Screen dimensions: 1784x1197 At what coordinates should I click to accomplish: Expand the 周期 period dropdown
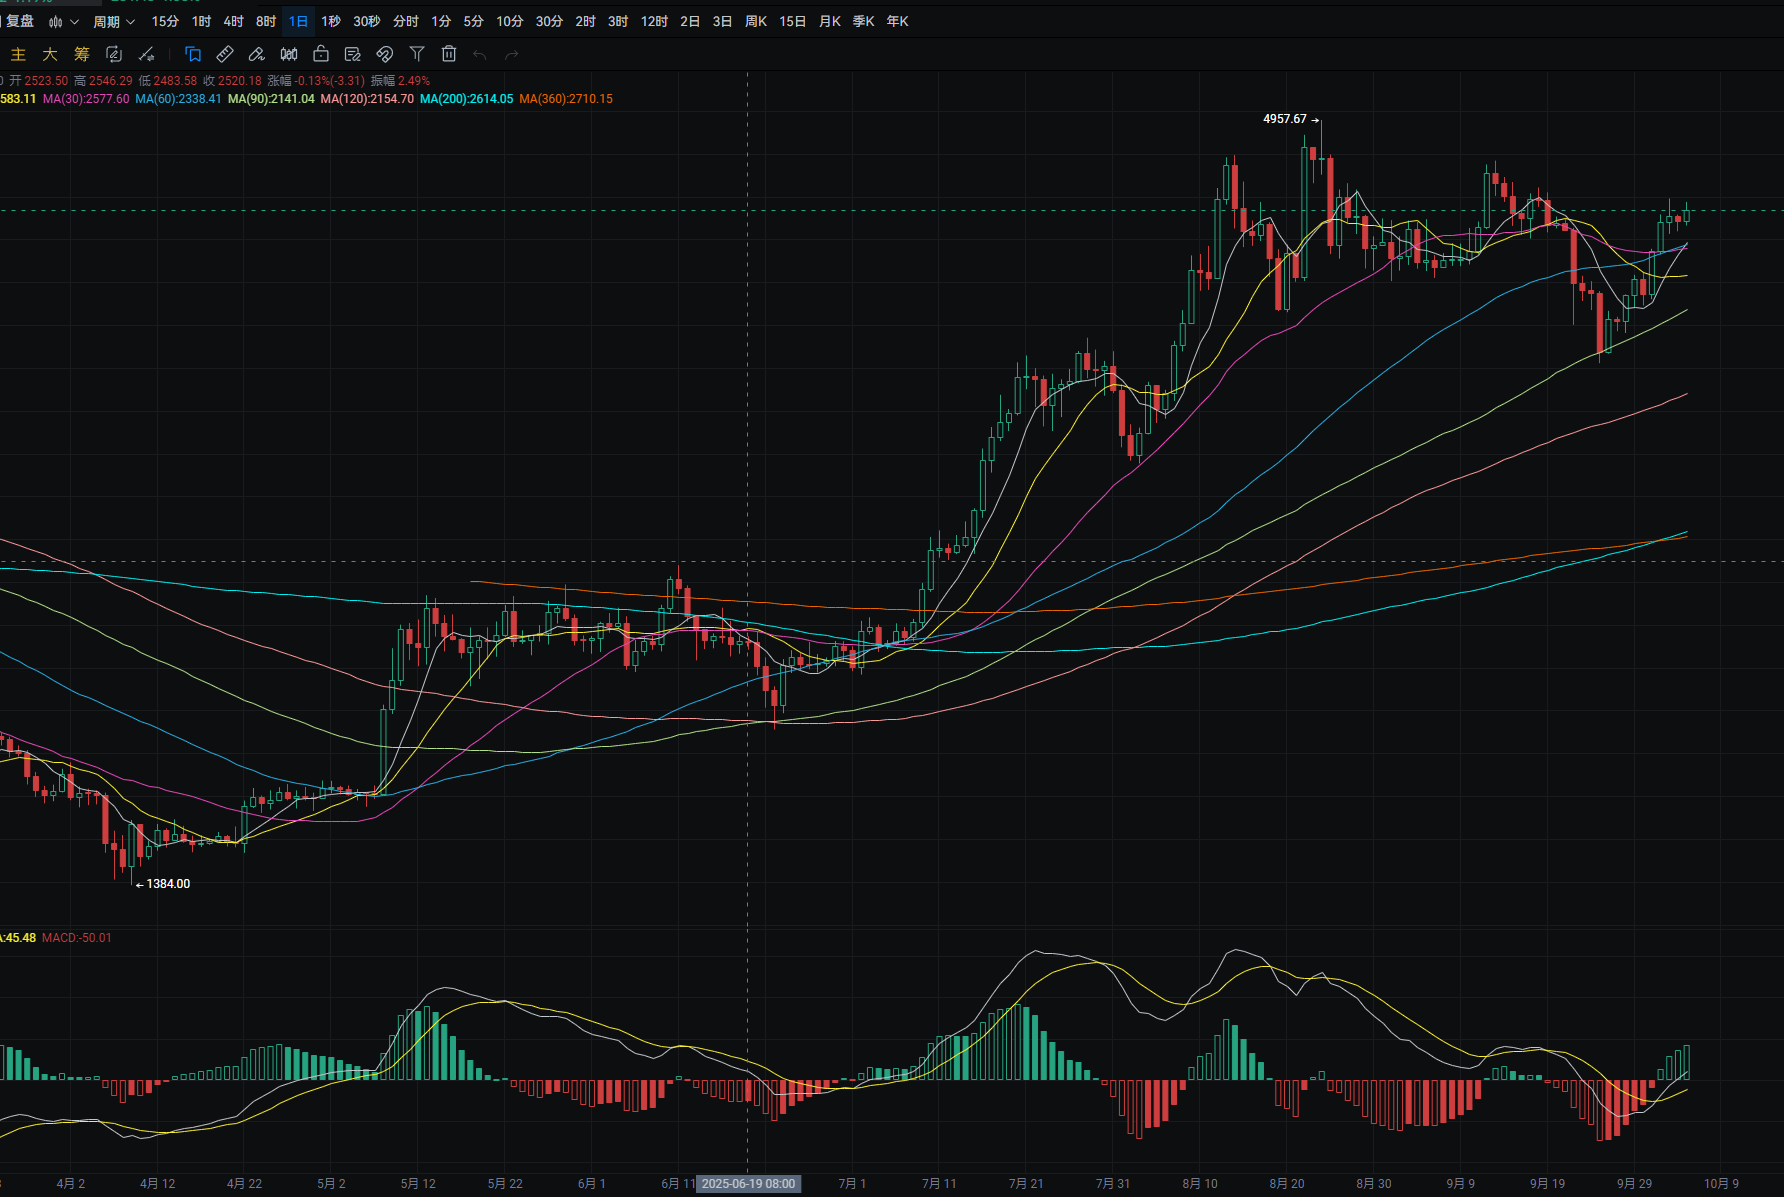[x=113, y=21]
